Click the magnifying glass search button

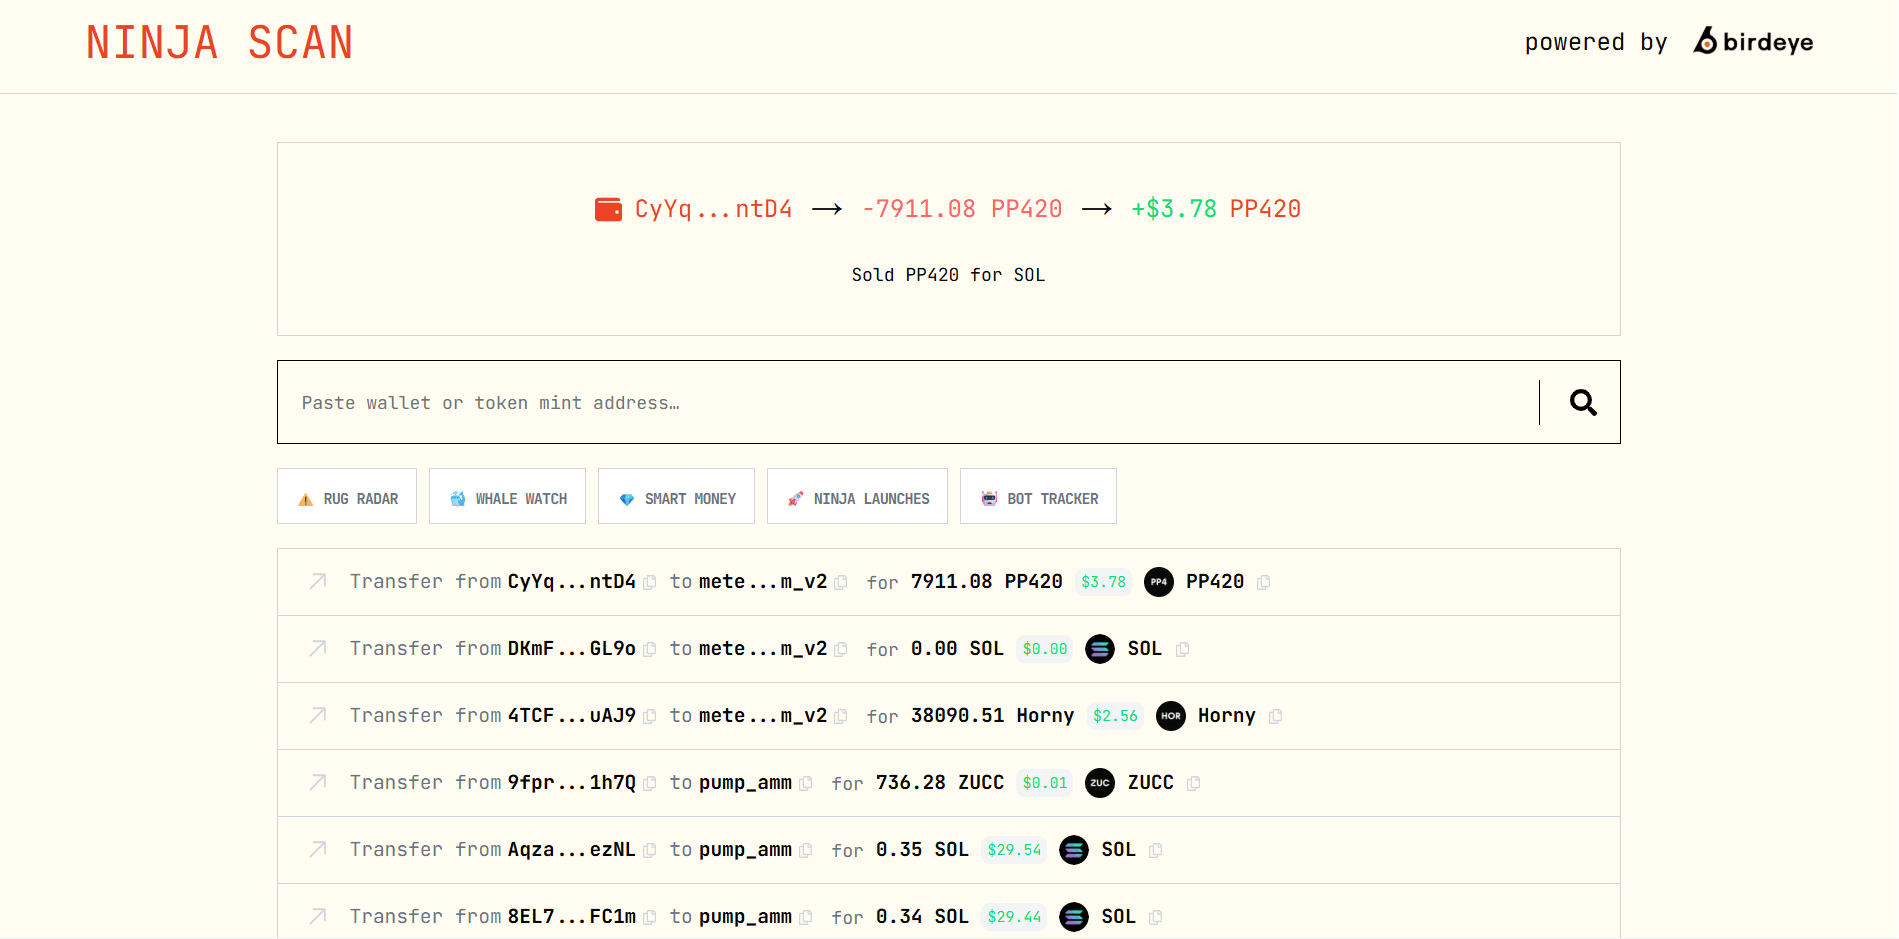(1582, 402)
